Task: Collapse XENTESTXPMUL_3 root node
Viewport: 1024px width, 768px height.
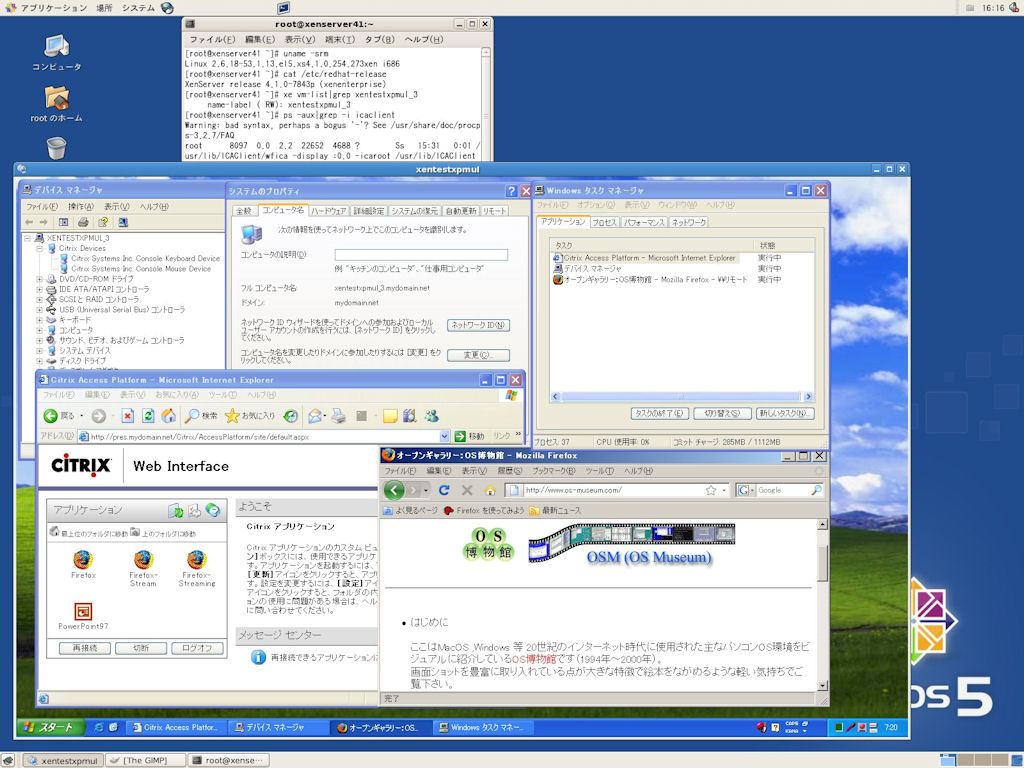Action: point(27,238)
